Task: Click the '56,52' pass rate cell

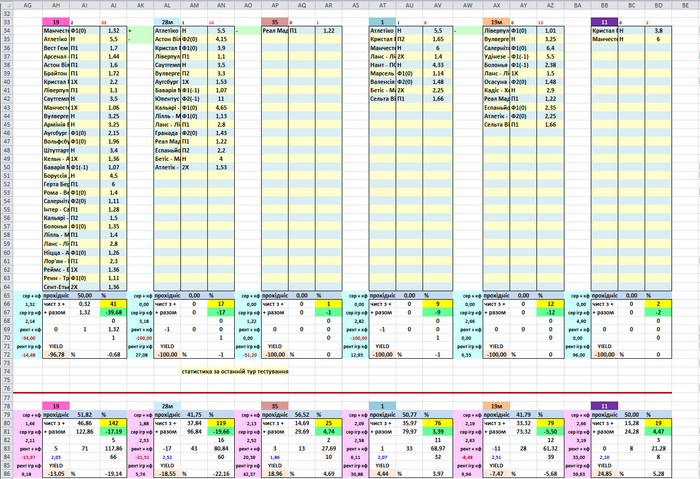Action: click(302, 414)
